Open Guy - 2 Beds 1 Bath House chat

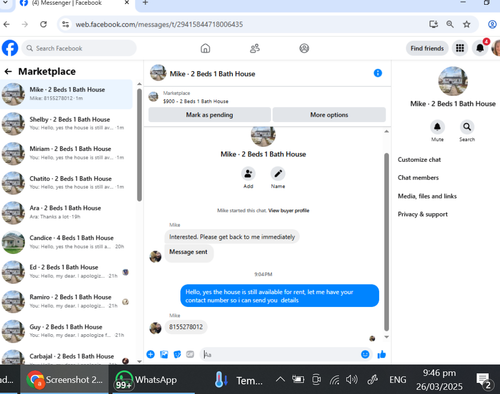67,331
